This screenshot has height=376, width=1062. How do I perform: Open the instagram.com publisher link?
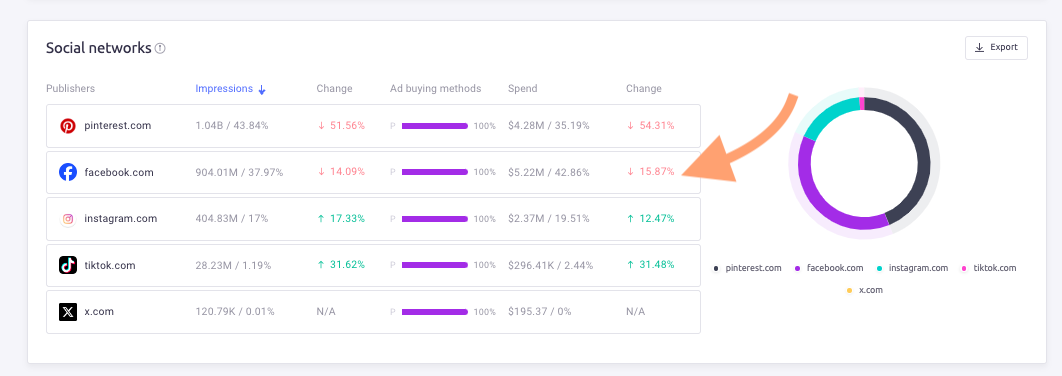(x=121, y=219)
